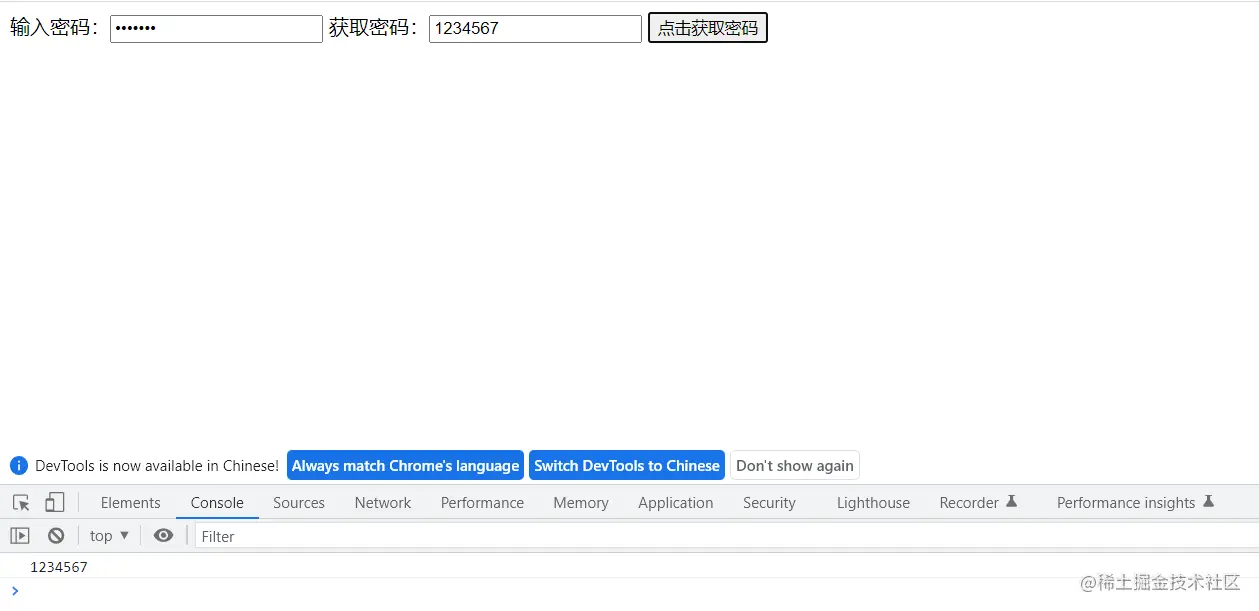
Task: Click the 输入密码 label text
Action: coord(56,28)
